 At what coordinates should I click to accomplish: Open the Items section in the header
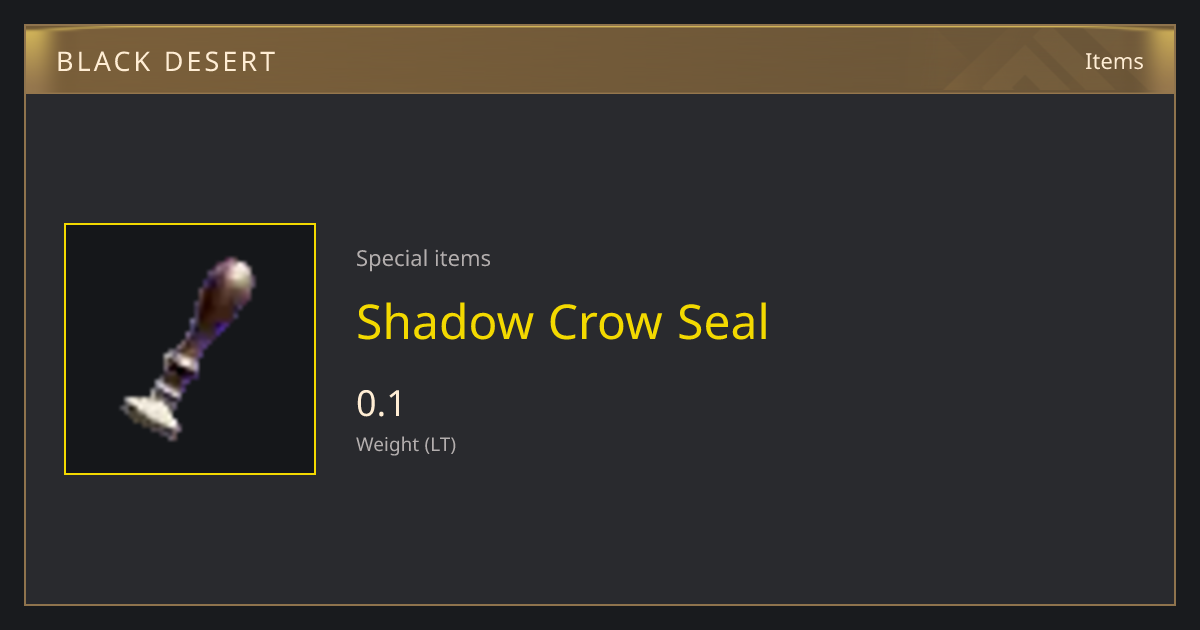pos(1114,61)
